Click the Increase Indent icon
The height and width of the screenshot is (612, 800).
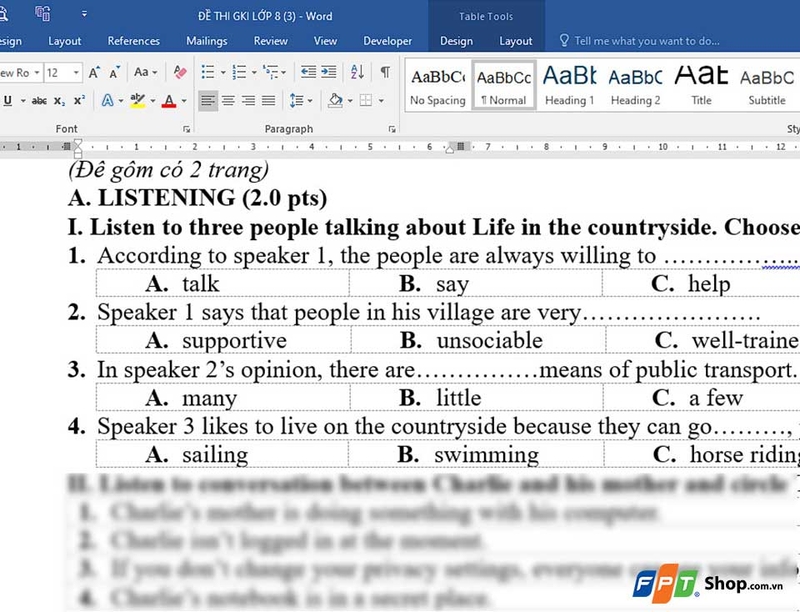(x=329, y=72)
